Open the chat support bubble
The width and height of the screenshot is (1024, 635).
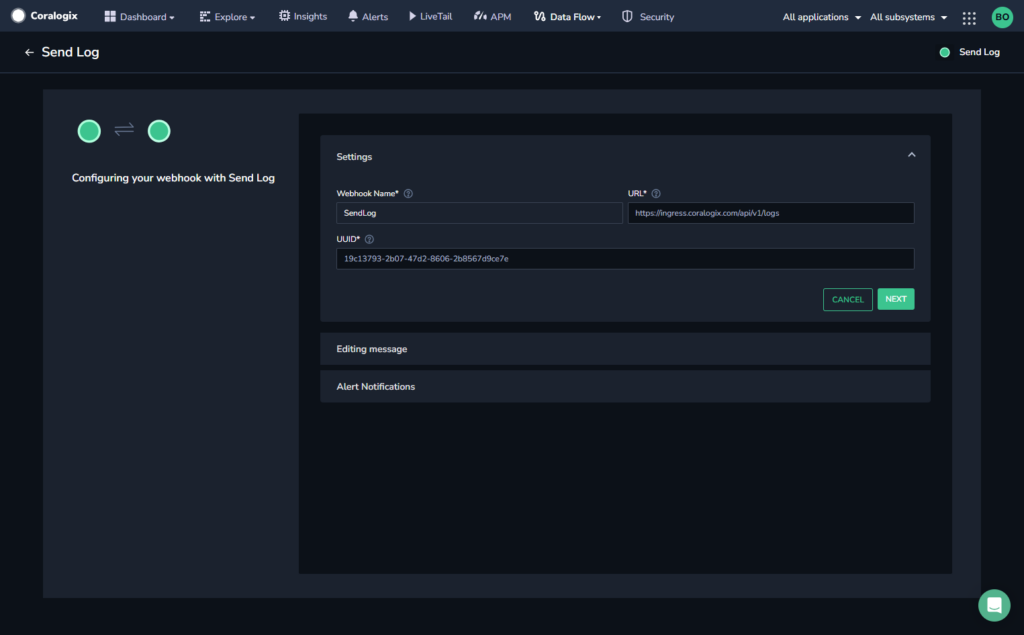tap(994, 606)
